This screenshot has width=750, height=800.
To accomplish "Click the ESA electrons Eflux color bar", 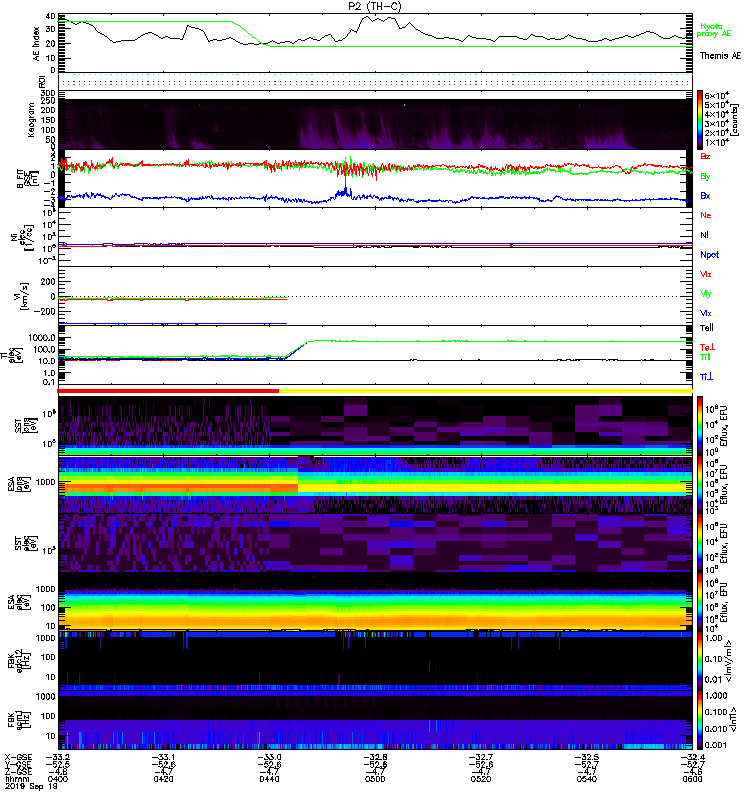I will [x=699, y=602].
